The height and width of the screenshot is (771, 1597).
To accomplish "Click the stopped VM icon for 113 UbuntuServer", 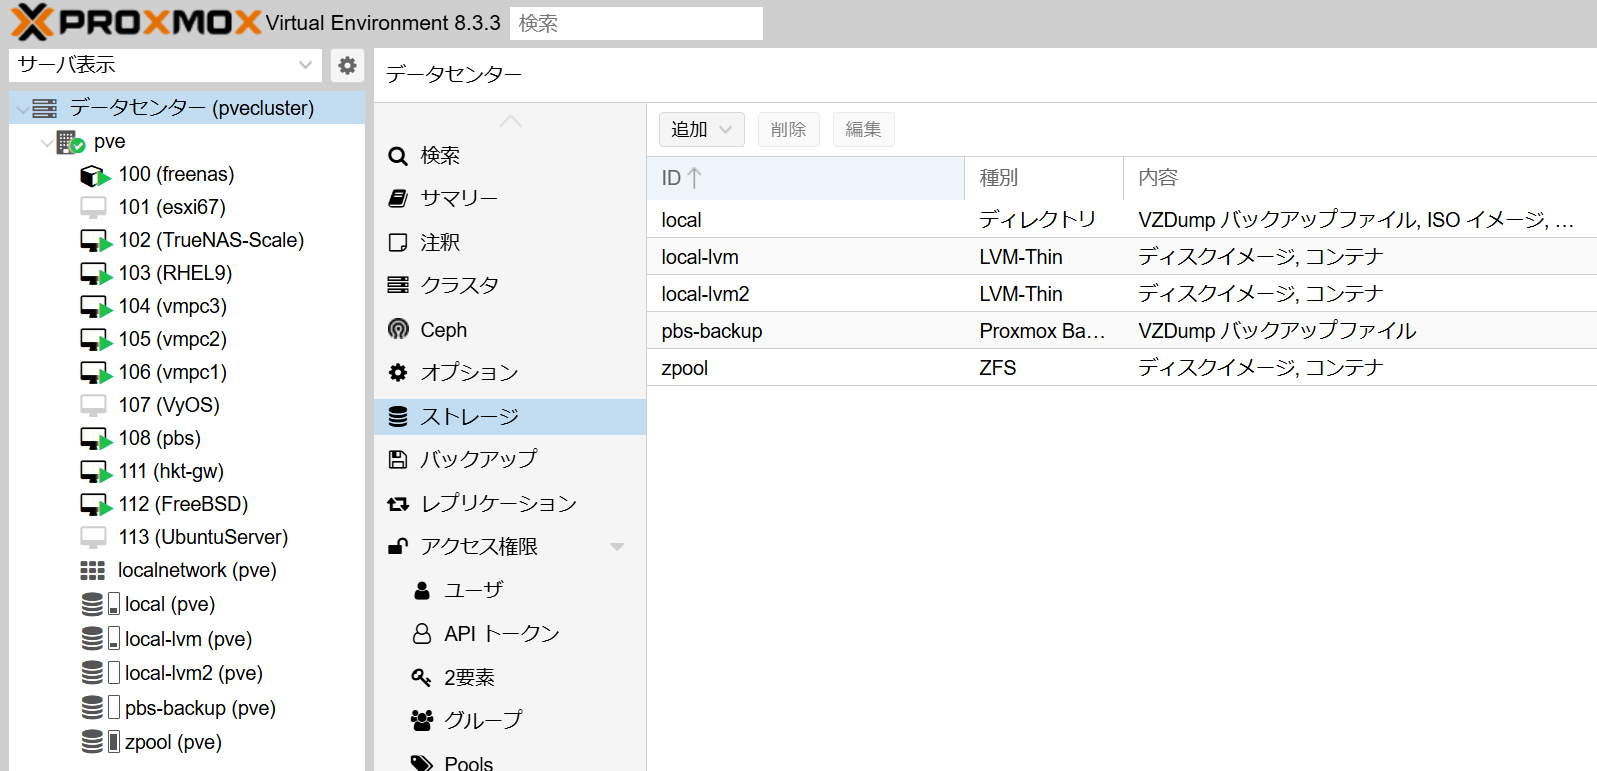I will (x=93, y=538).
